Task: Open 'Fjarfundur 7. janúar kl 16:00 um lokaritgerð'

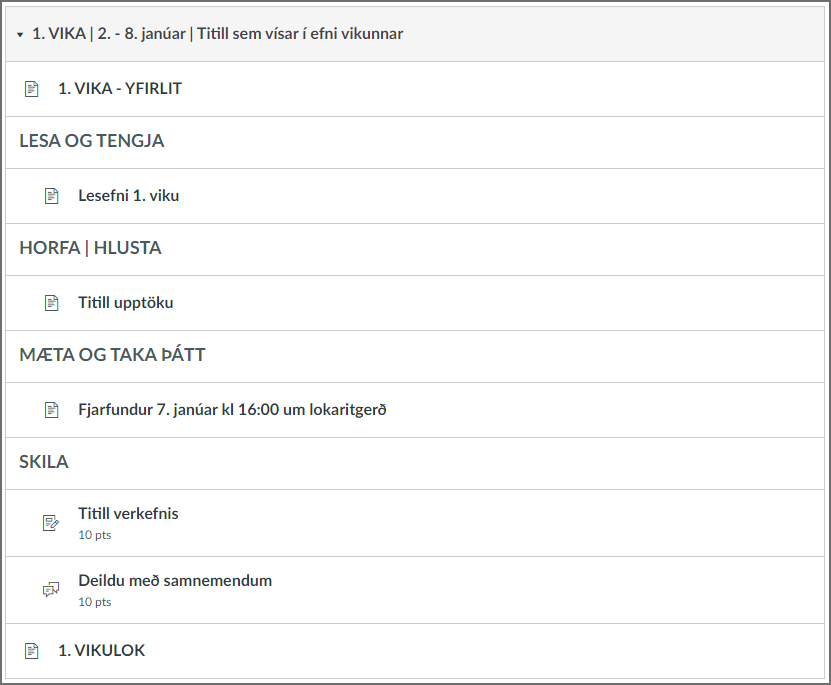Action: [x=232, y=409]
